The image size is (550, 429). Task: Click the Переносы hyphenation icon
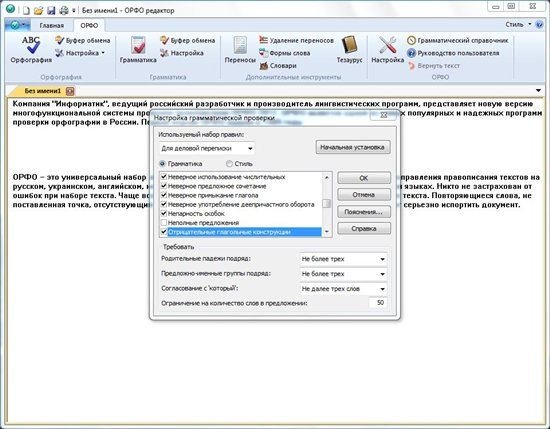point(240,49)
